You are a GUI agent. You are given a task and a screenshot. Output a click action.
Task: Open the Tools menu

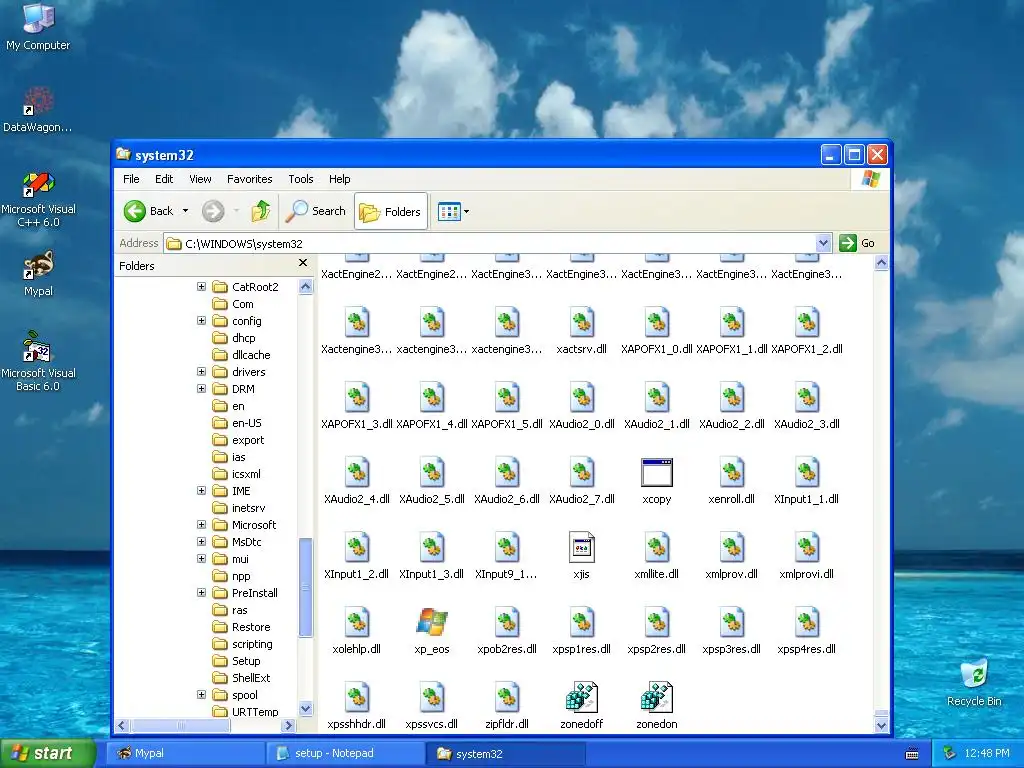click(x=300, y=179)
